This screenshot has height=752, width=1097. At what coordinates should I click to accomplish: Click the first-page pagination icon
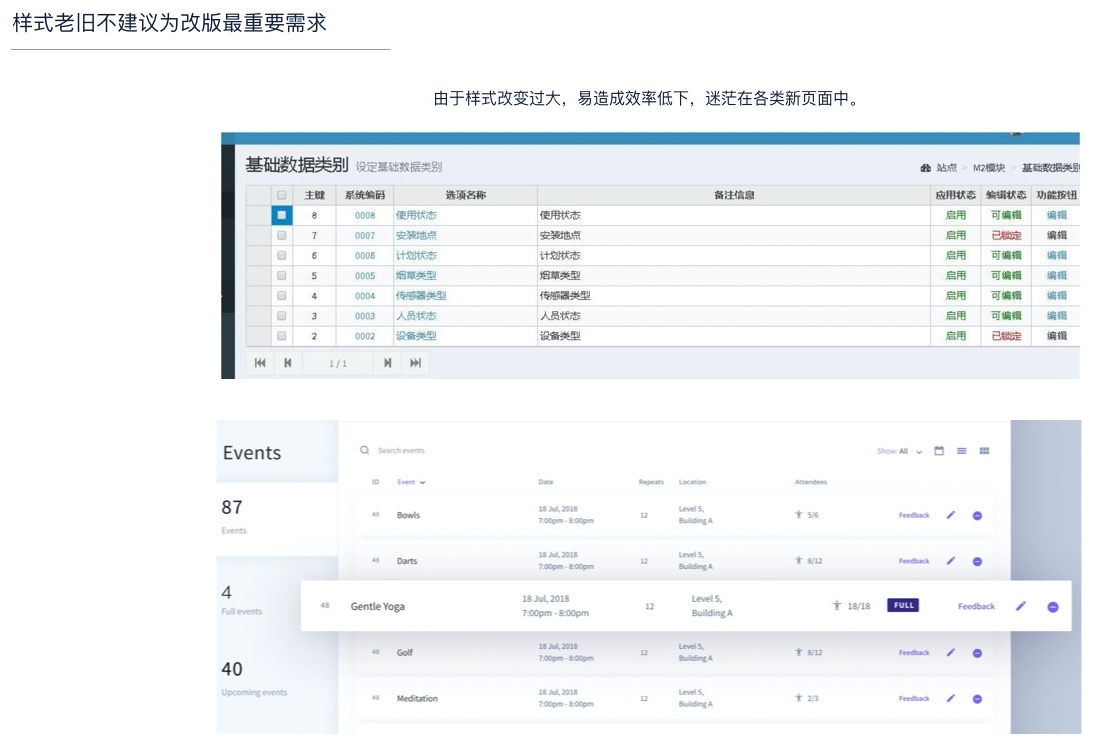click(260, 363)
